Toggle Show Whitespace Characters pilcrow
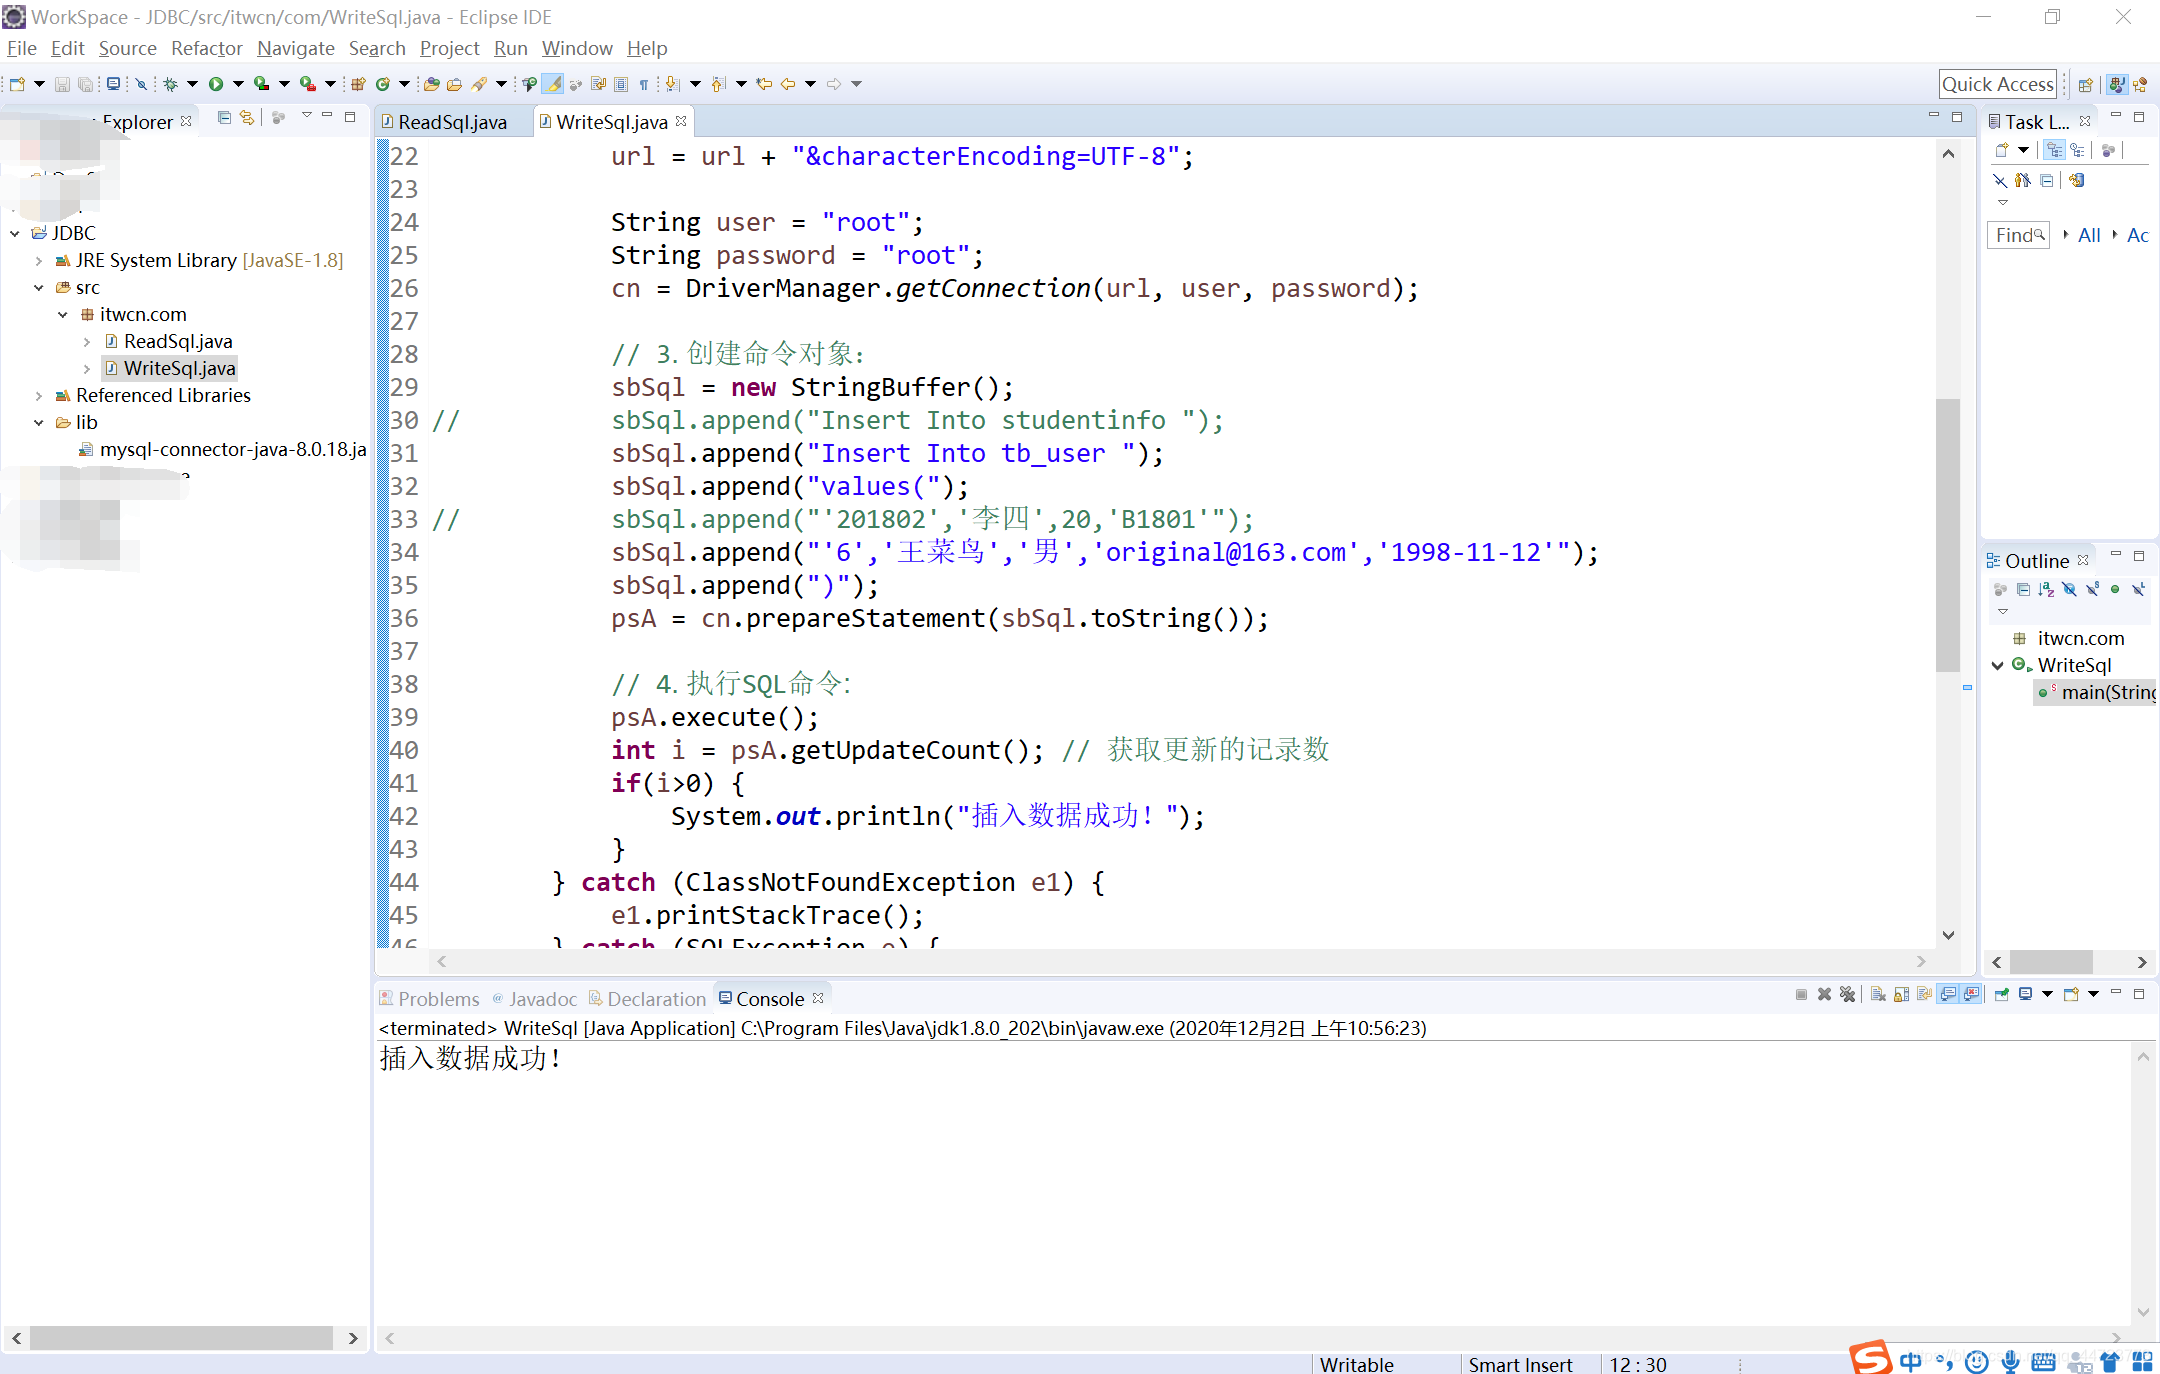 [644, 84]
